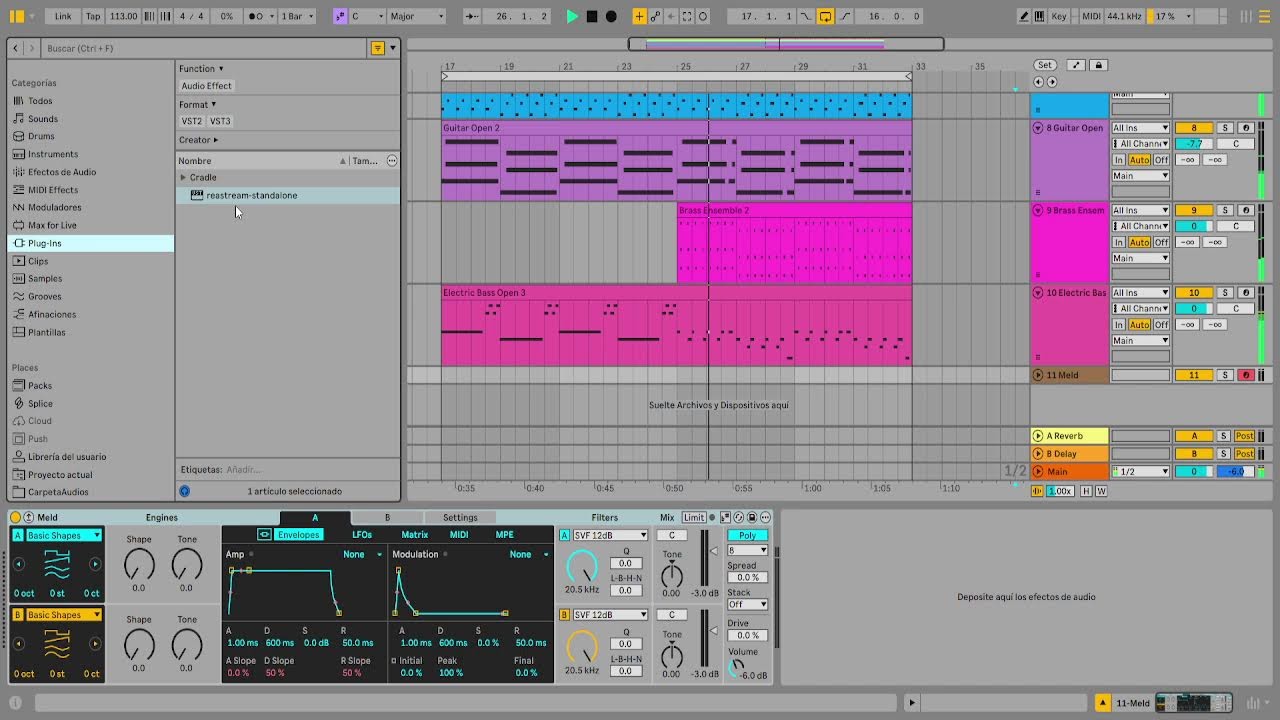Adjust the Volume knob in Meld
The image size is (1280, 720).
pyautogui.click(x=735, y=669)
